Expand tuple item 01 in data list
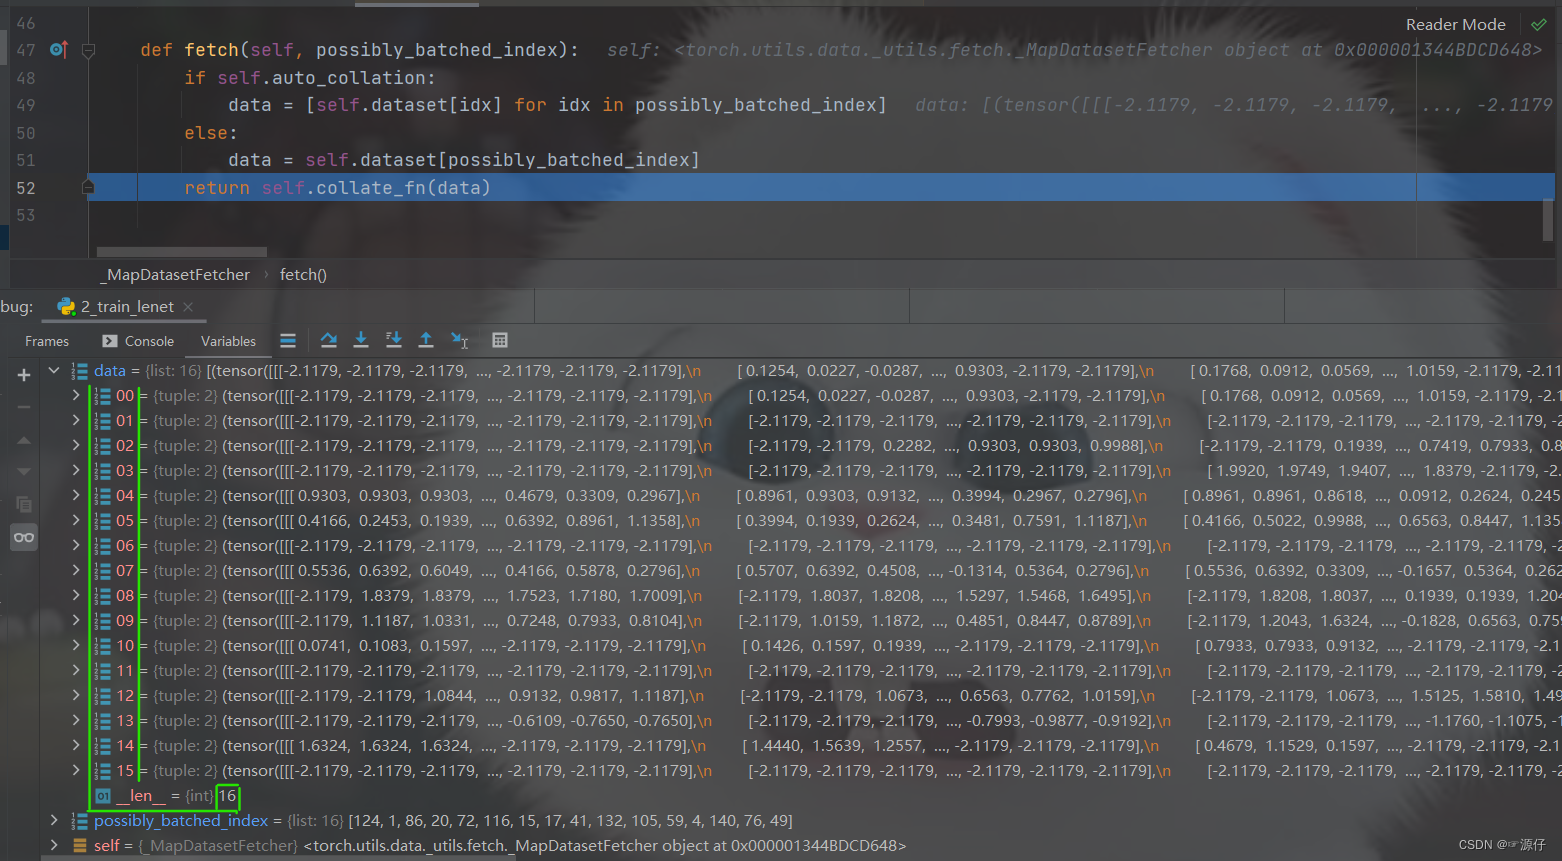 click(76, 421)
